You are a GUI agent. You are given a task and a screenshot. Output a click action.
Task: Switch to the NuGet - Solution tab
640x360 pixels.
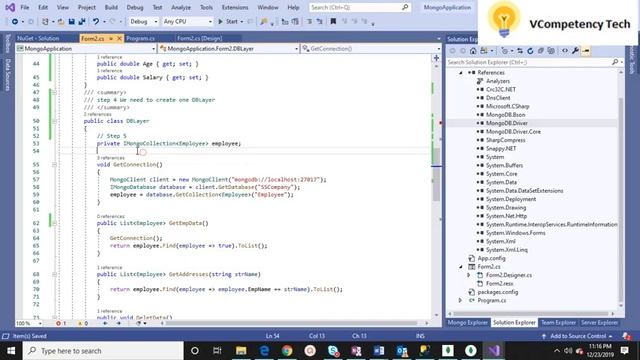38,38
